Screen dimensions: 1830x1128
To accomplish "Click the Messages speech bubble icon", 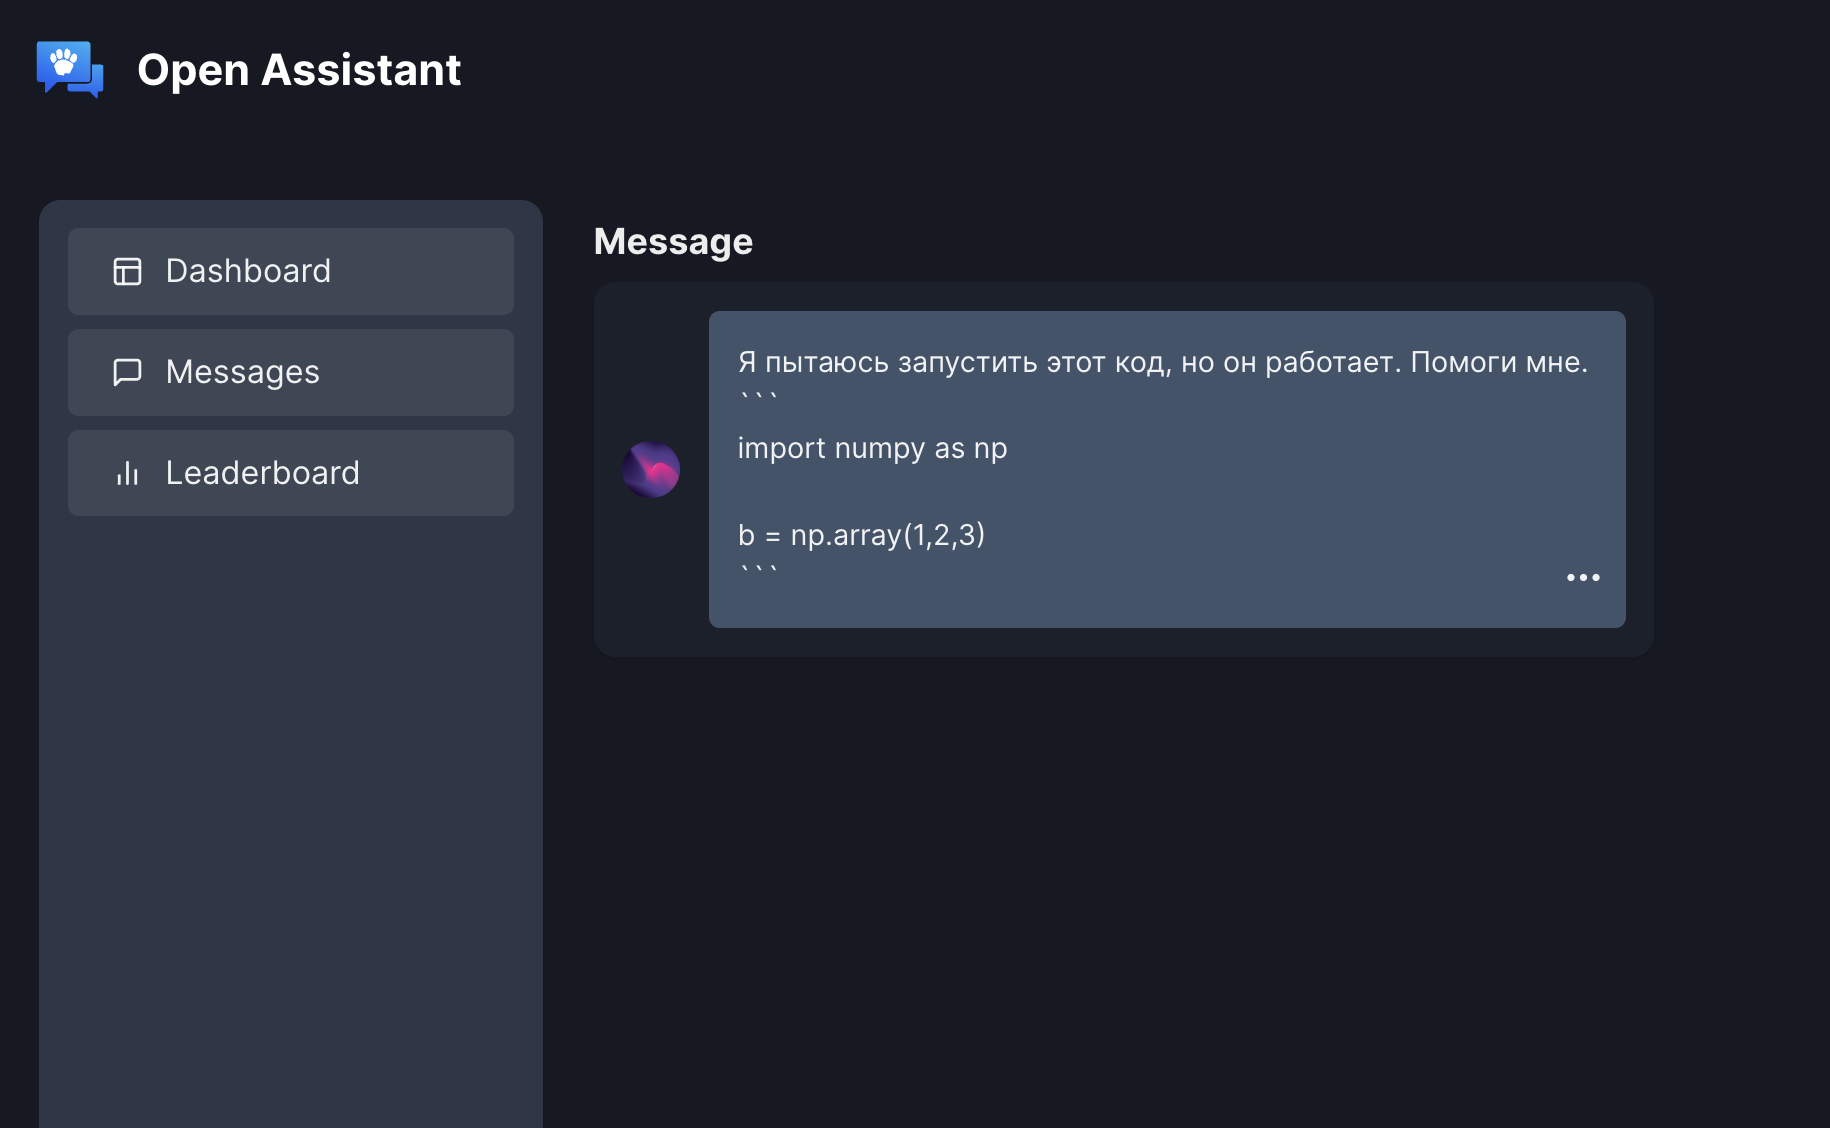I will tap(127, 372).
